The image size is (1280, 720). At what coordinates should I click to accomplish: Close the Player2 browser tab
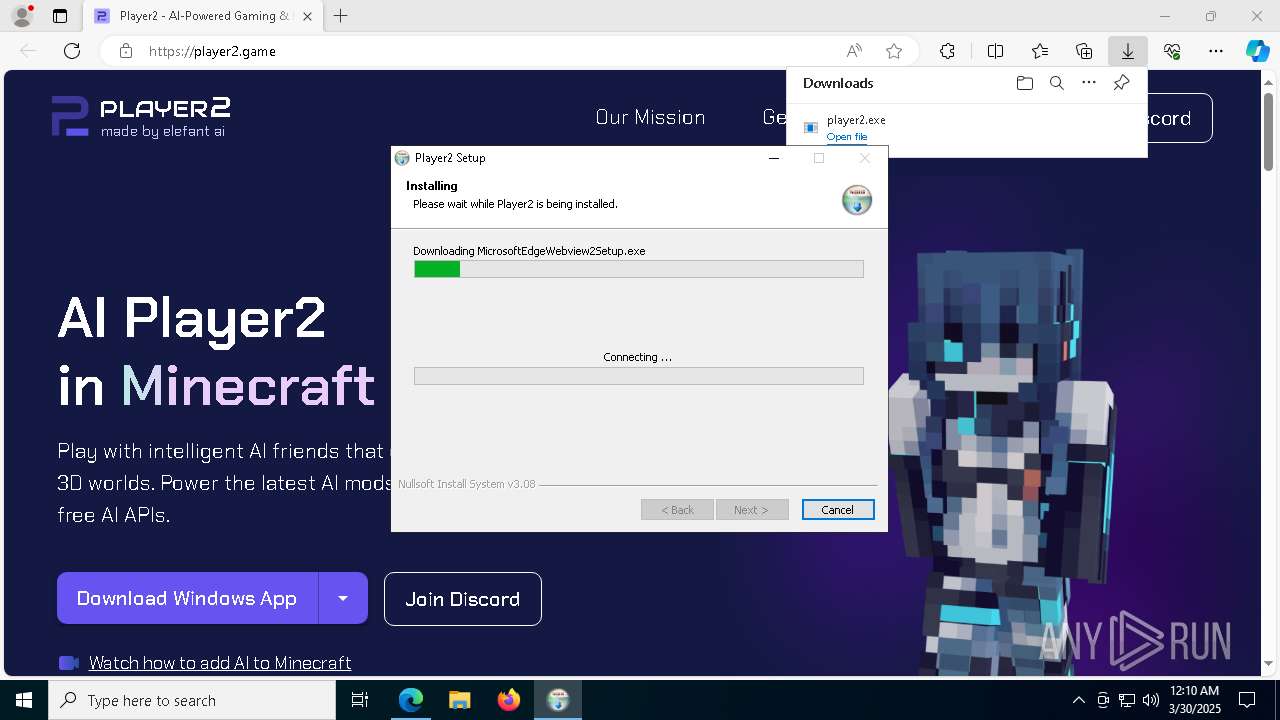(307, 16)
